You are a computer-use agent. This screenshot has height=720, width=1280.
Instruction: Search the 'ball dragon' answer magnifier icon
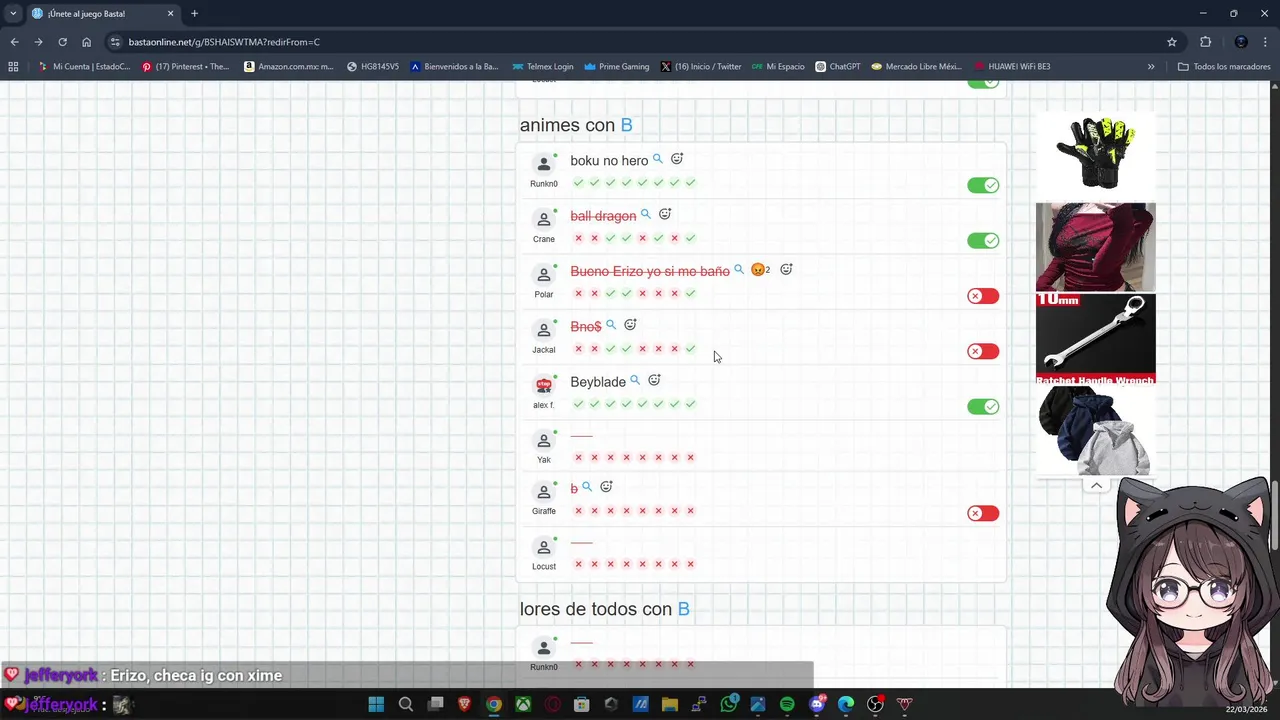pos(646,214)
